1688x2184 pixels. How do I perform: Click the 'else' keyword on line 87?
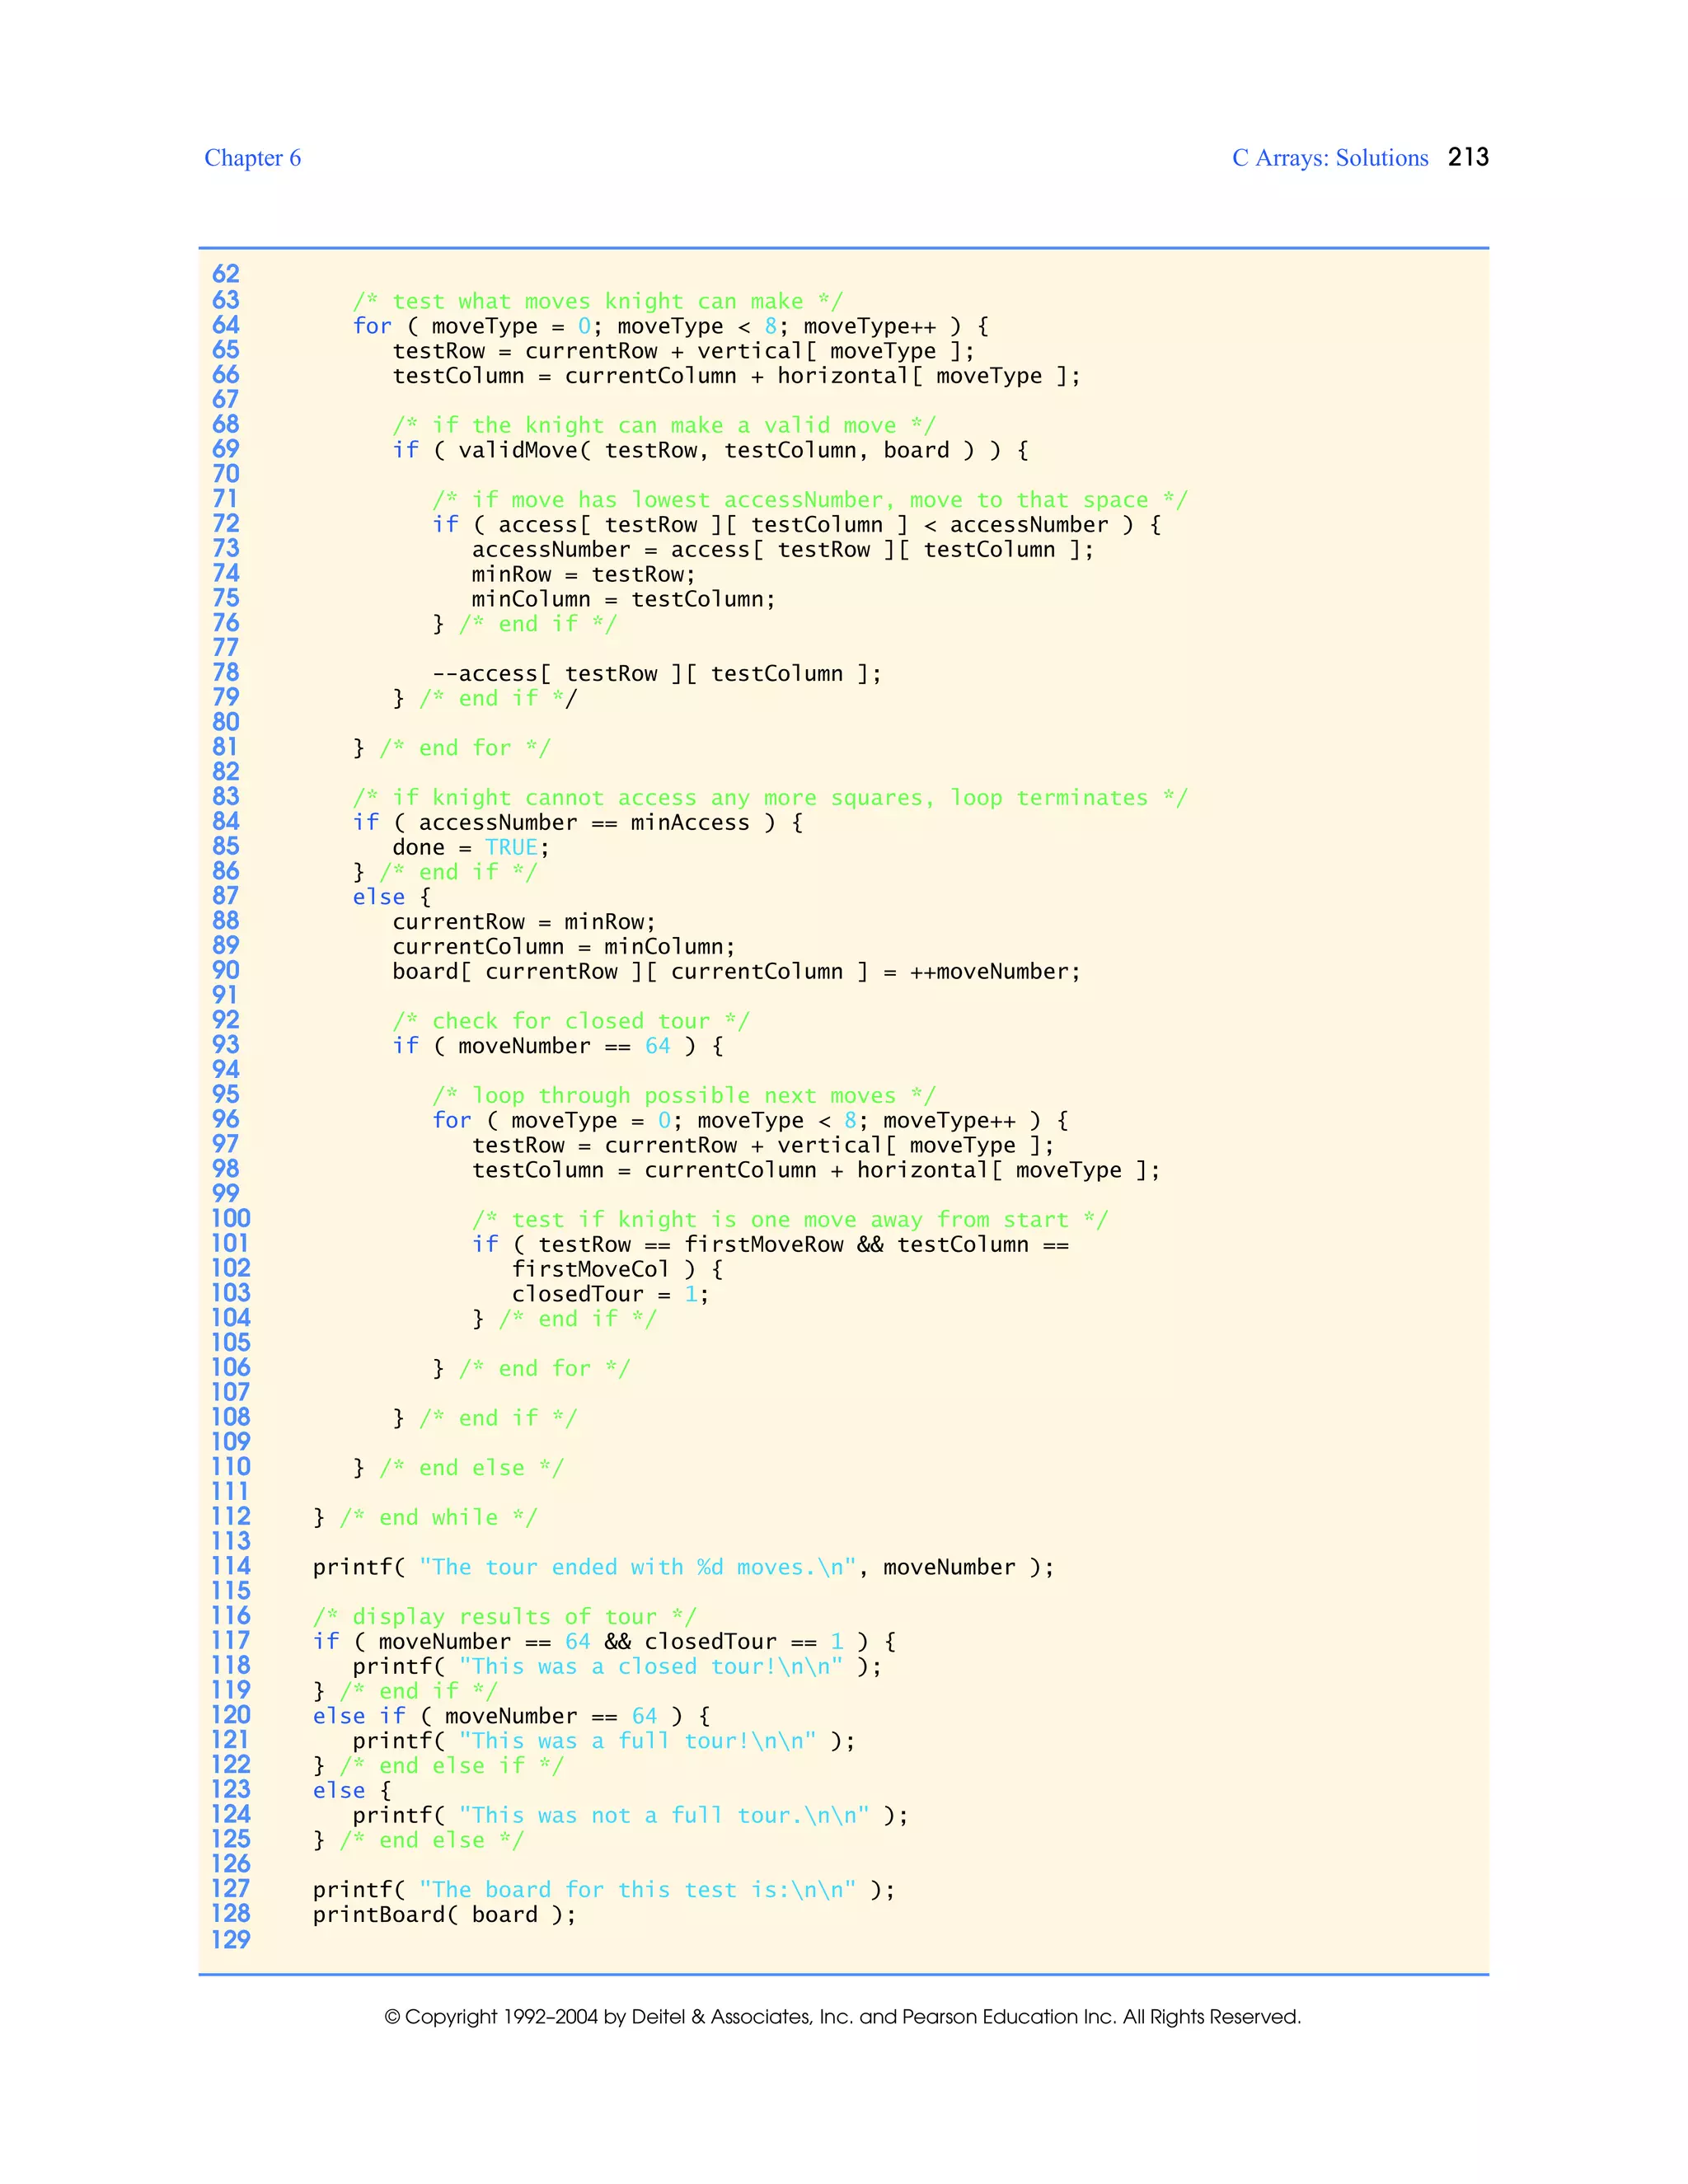tap(378, 897)
